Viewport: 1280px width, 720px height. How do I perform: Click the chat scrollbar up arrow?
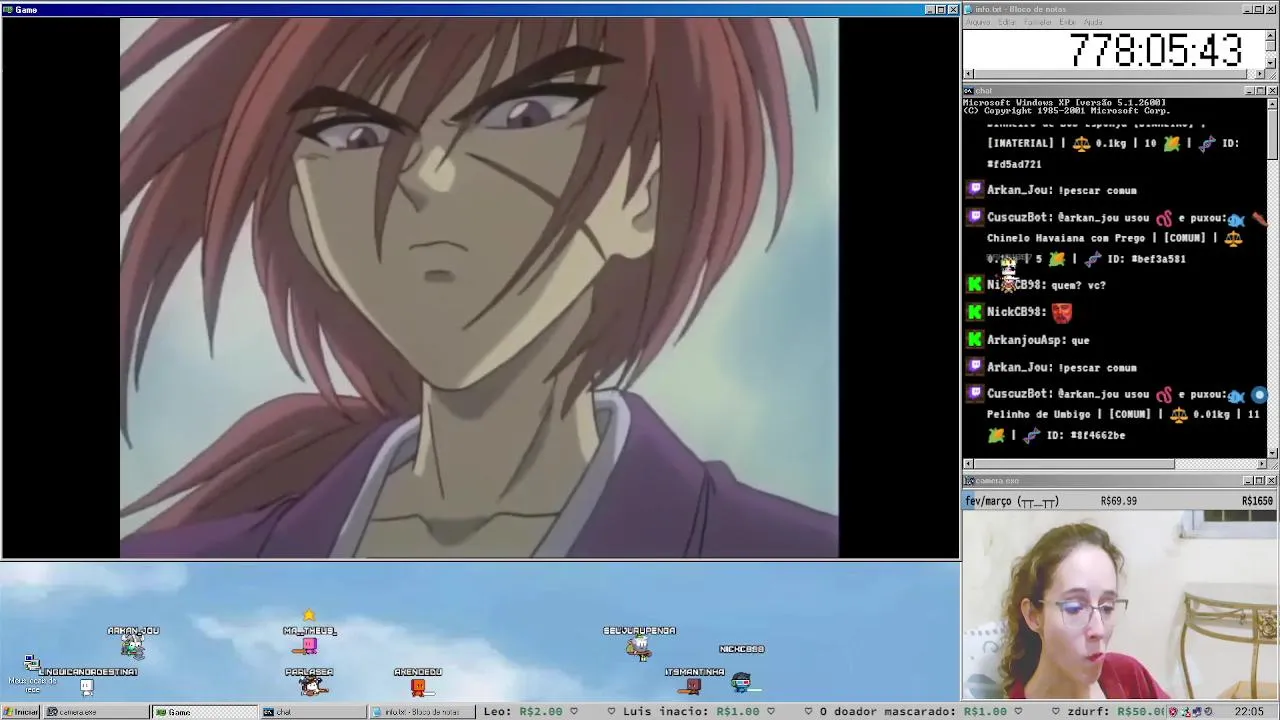1272,104
